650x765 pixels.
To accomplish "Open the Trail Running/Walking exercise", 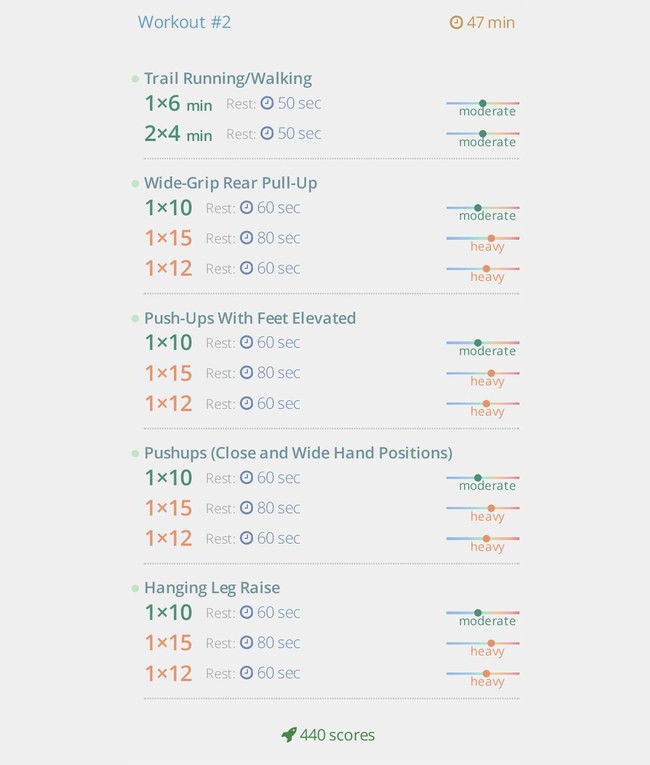I will [228, 79].
